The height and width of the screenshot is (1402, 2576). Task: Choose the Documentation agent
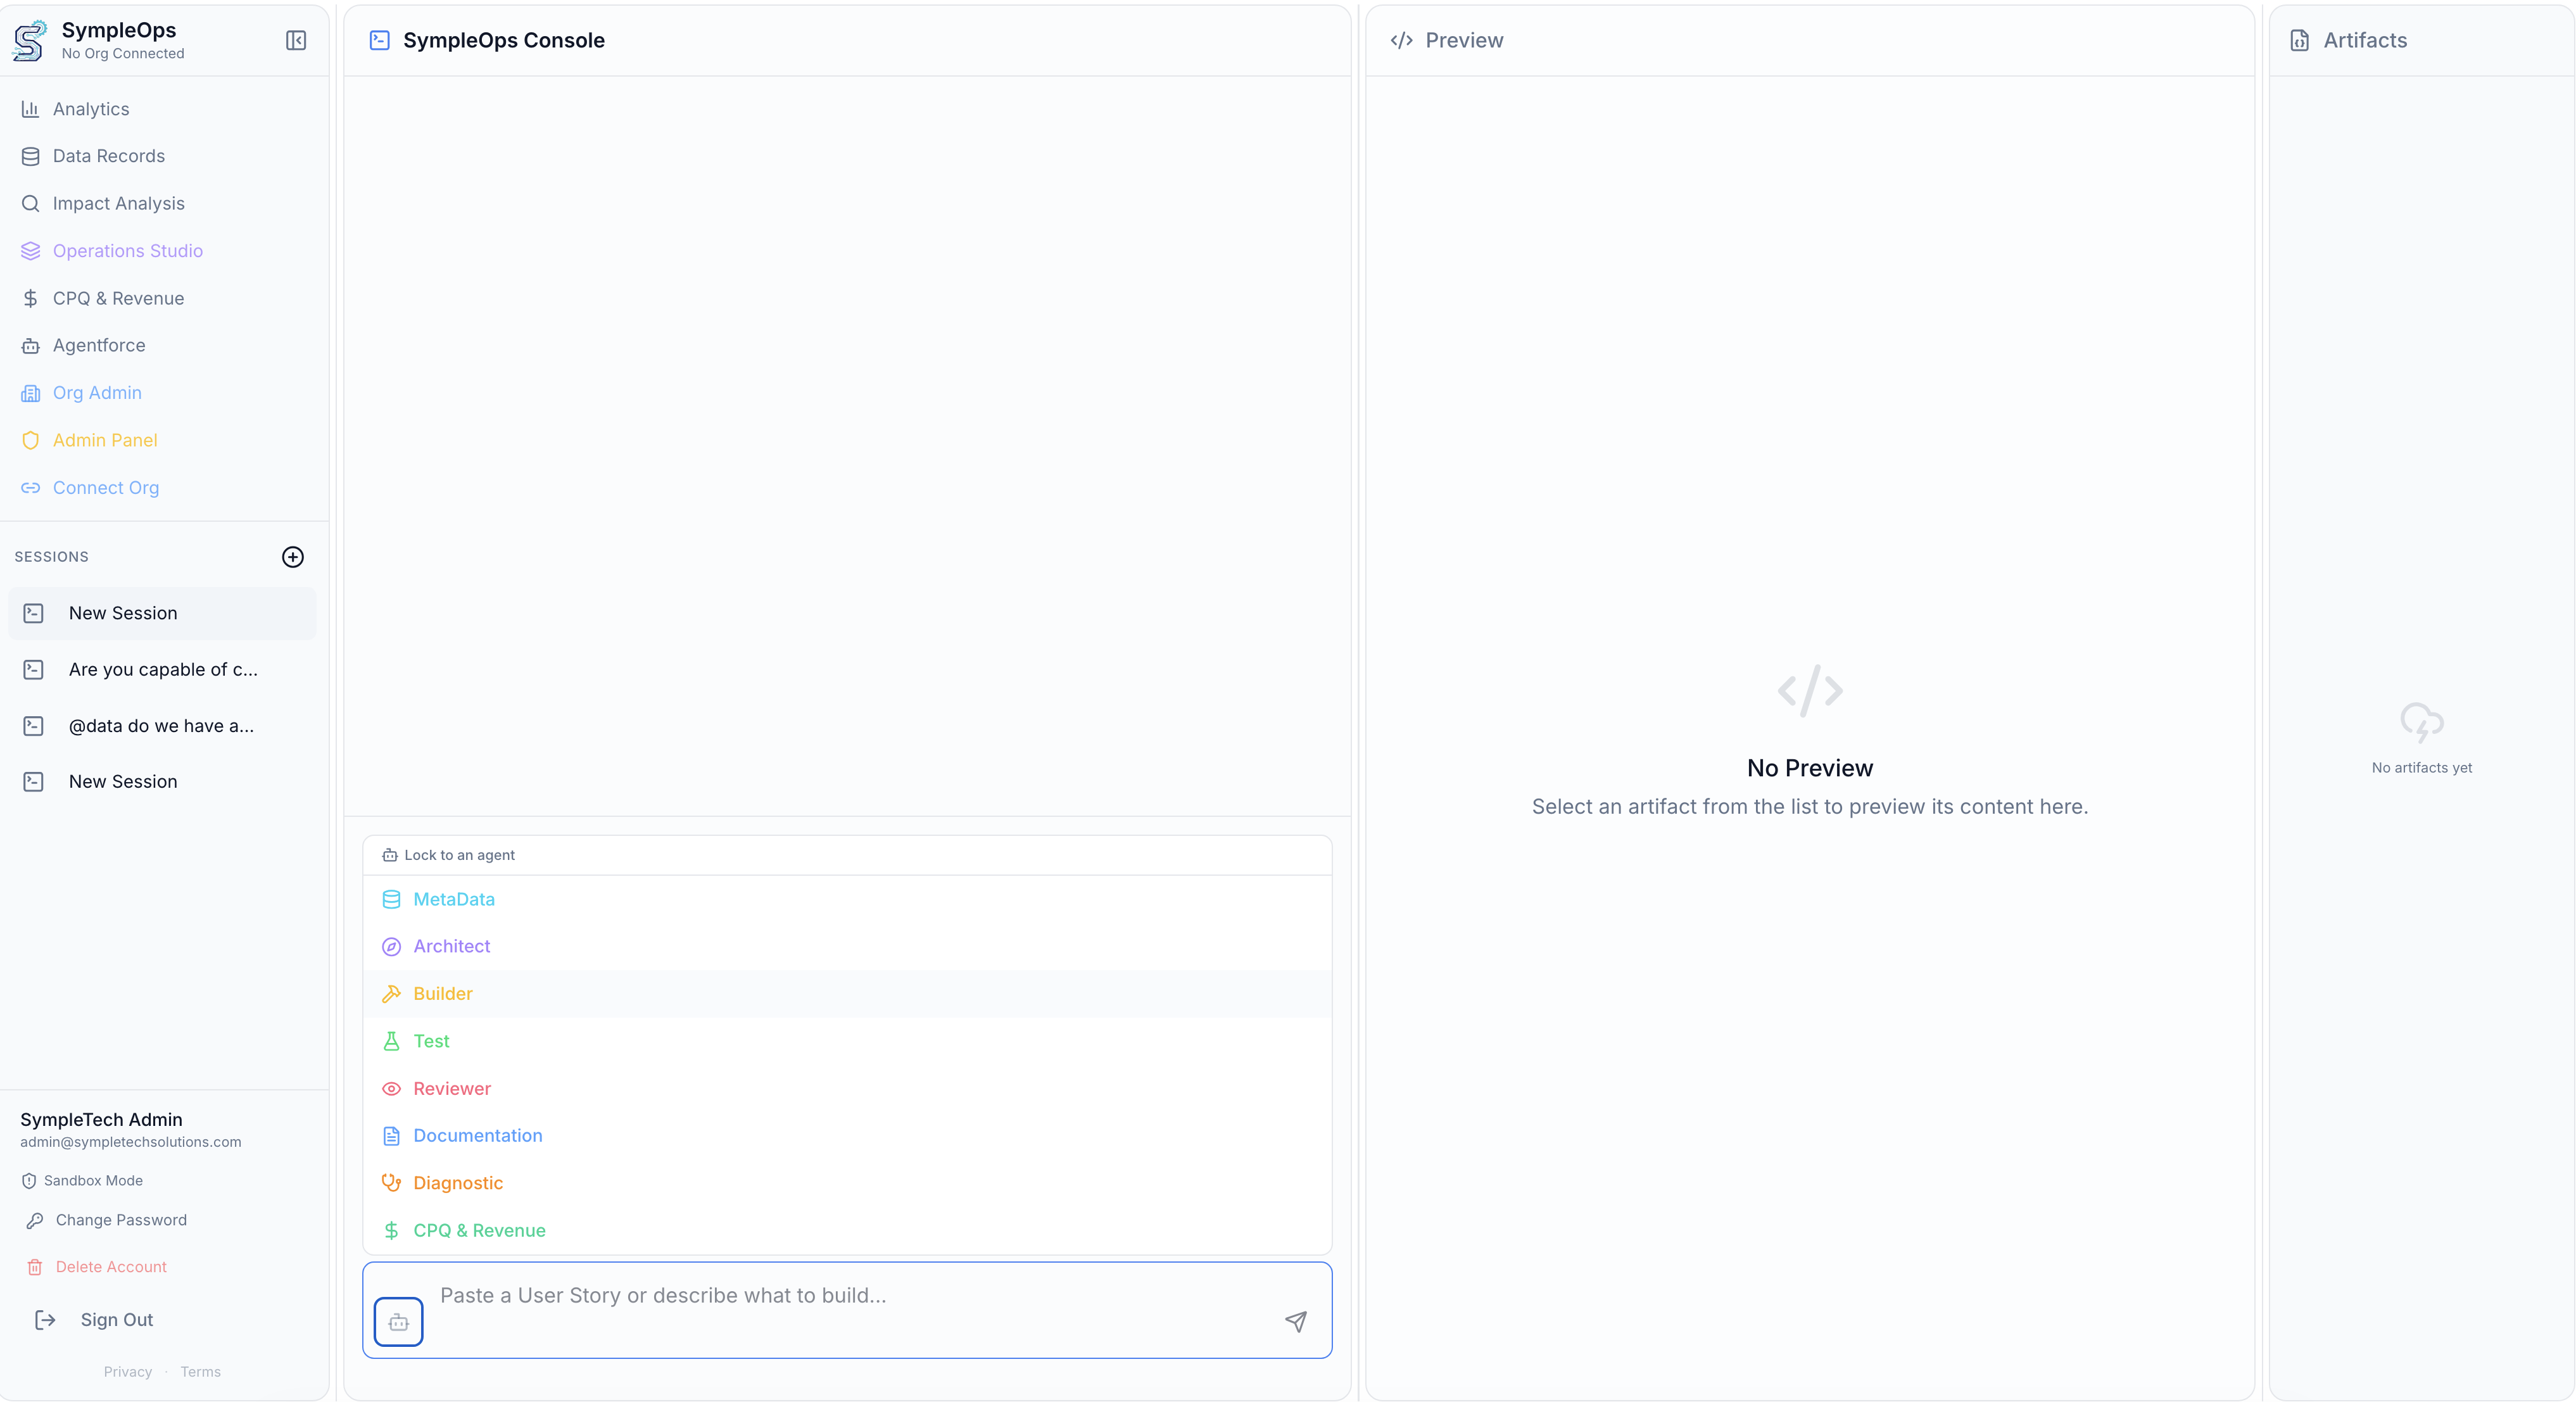pos(847,1136)
